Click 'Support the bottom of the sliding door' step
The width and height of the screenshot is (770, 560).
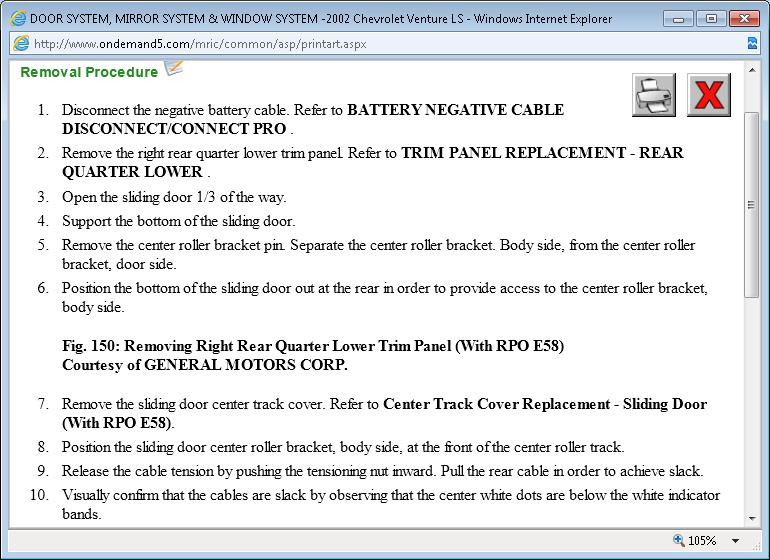179,221
